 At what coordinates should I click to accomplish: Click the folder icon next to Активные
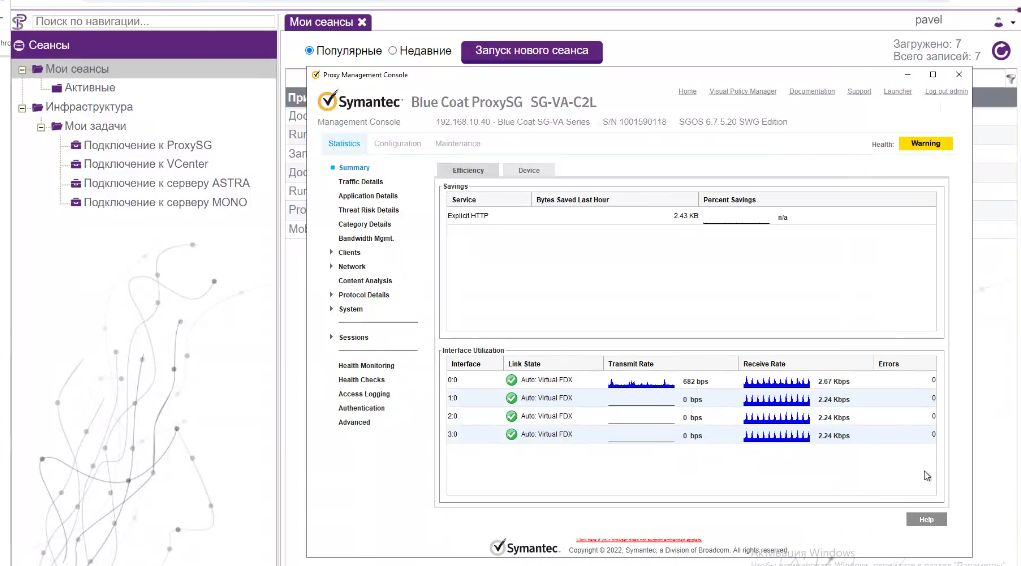coord(57,88)
